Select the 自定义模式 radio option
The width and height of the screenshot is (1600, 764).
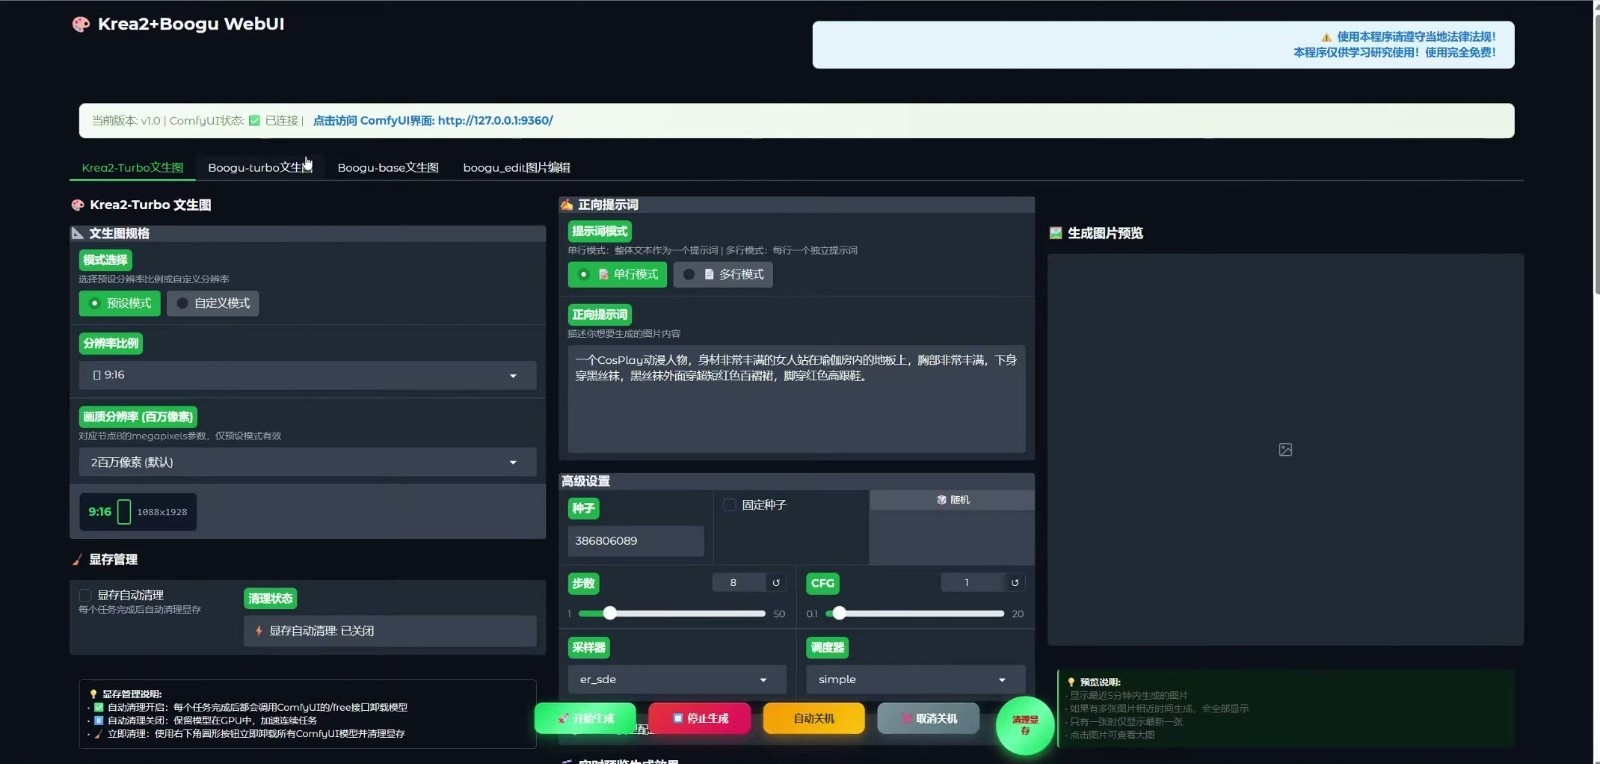pos(213,303)
